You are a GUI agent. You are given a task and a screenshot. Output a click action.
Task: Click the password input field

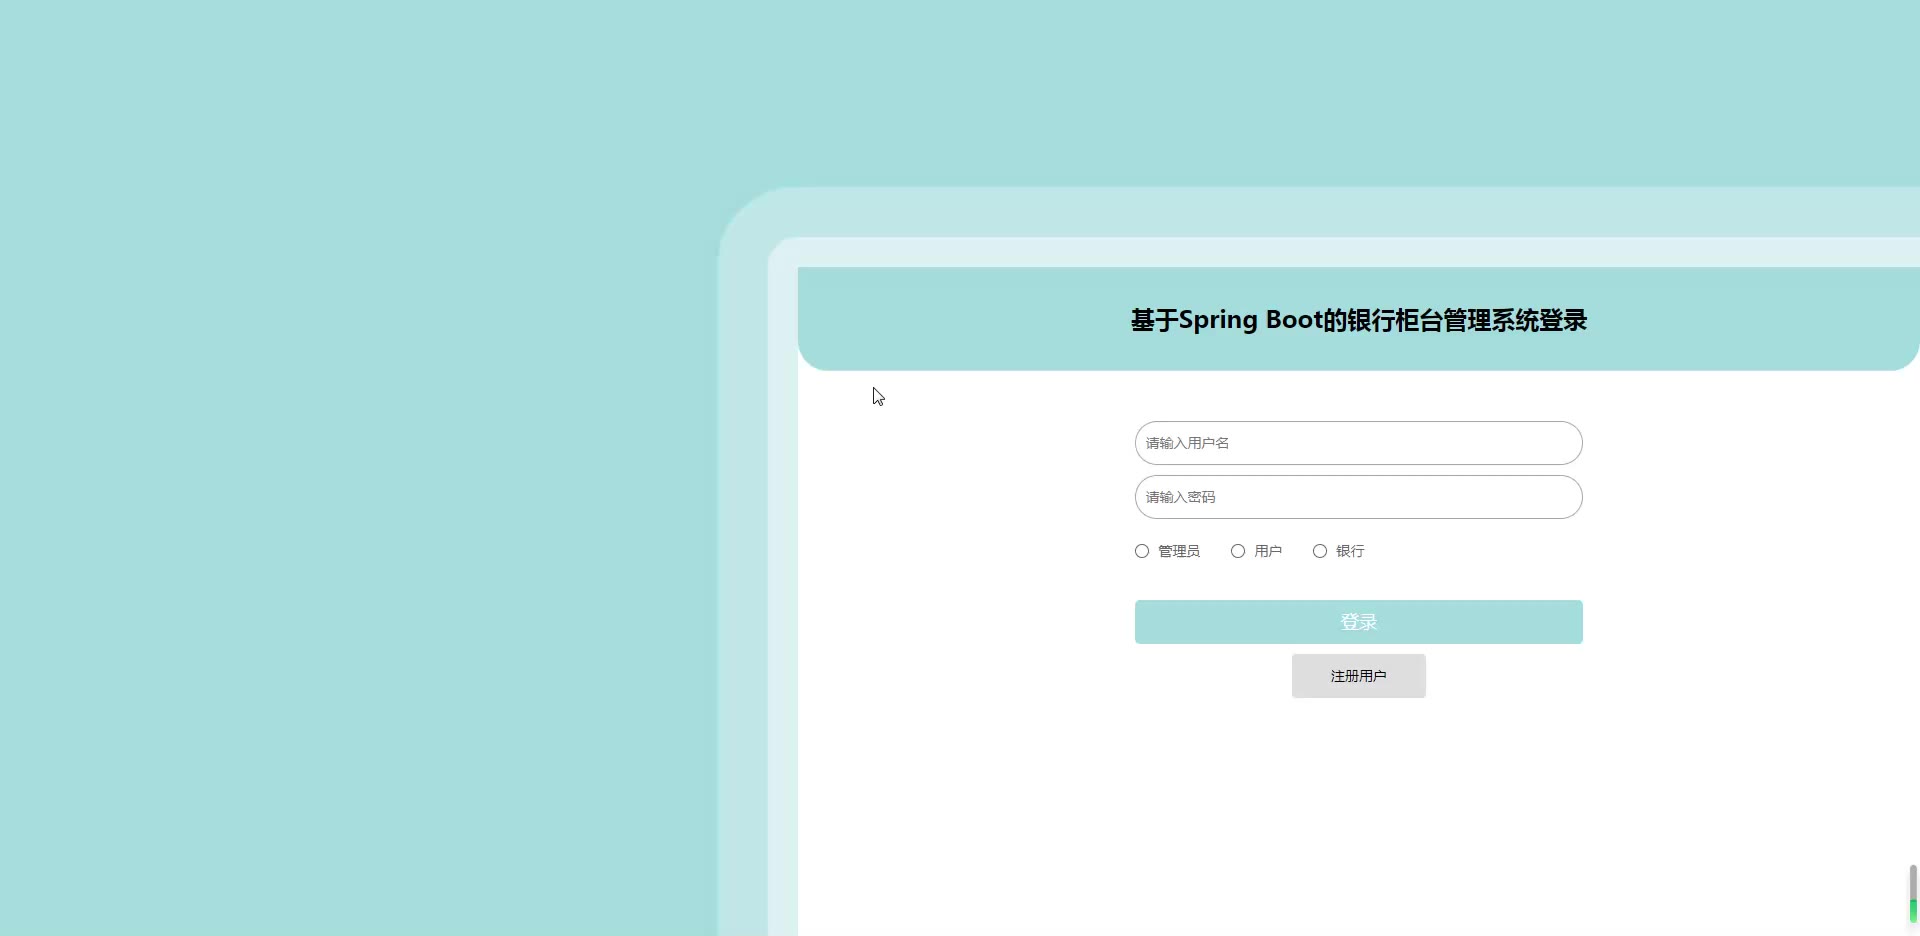[x=1358, y=497]
